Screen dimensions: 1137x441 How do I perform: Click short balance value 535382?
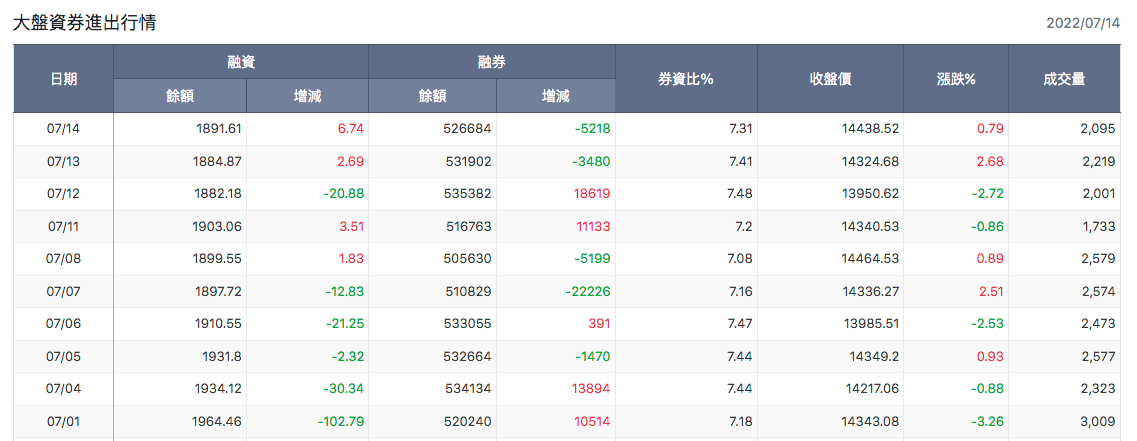(468, 194)
